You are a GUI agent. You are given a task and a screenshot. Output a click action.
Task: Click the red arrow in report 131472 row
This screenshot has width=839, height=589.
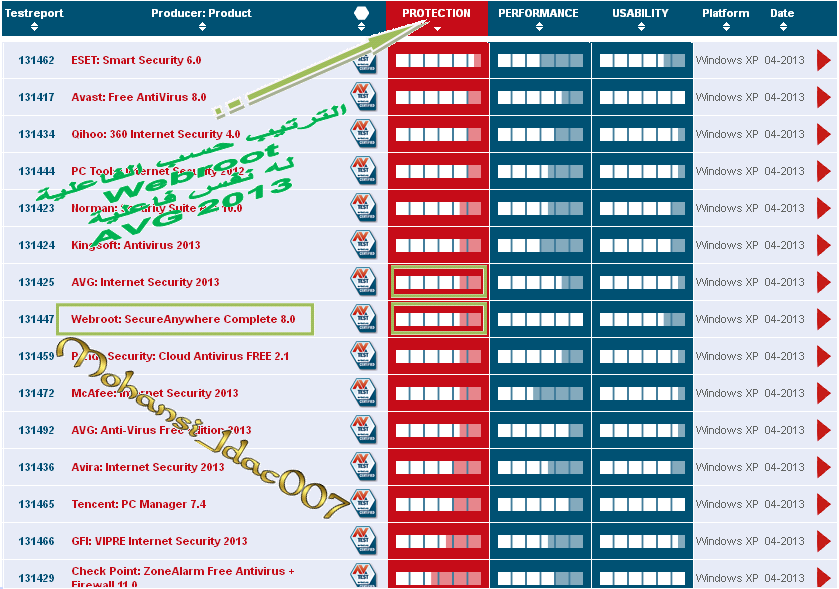823,393
